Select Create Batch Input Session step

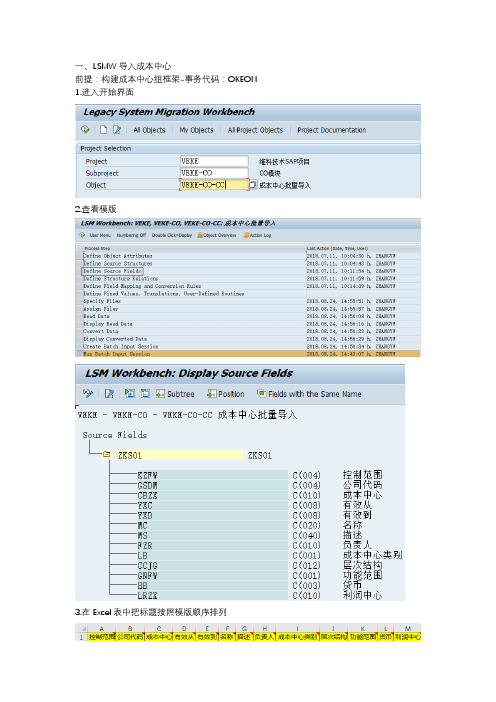(x=120, y=347)
